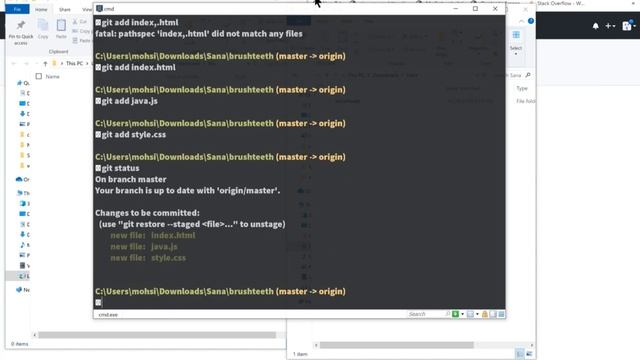Minimize the cmd window
Viewport: 640px width, 360px height.
(x=456, y=9)
